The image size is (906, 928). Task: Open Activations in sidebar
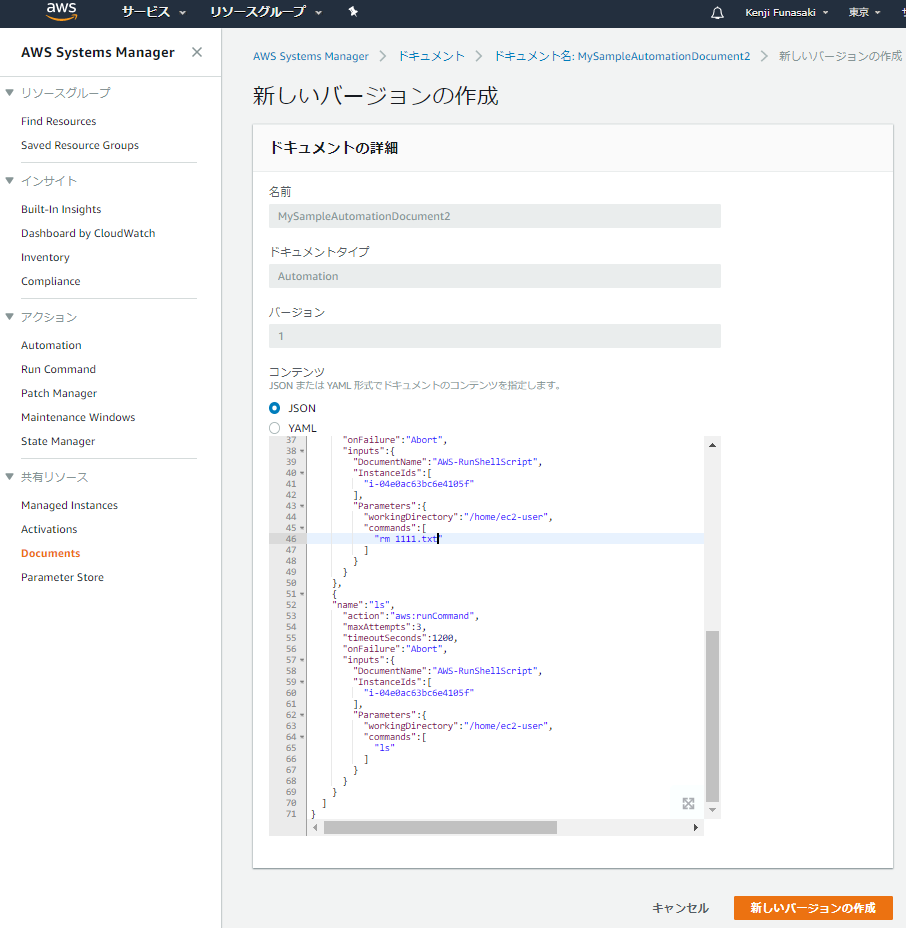(x=49, y=529)
